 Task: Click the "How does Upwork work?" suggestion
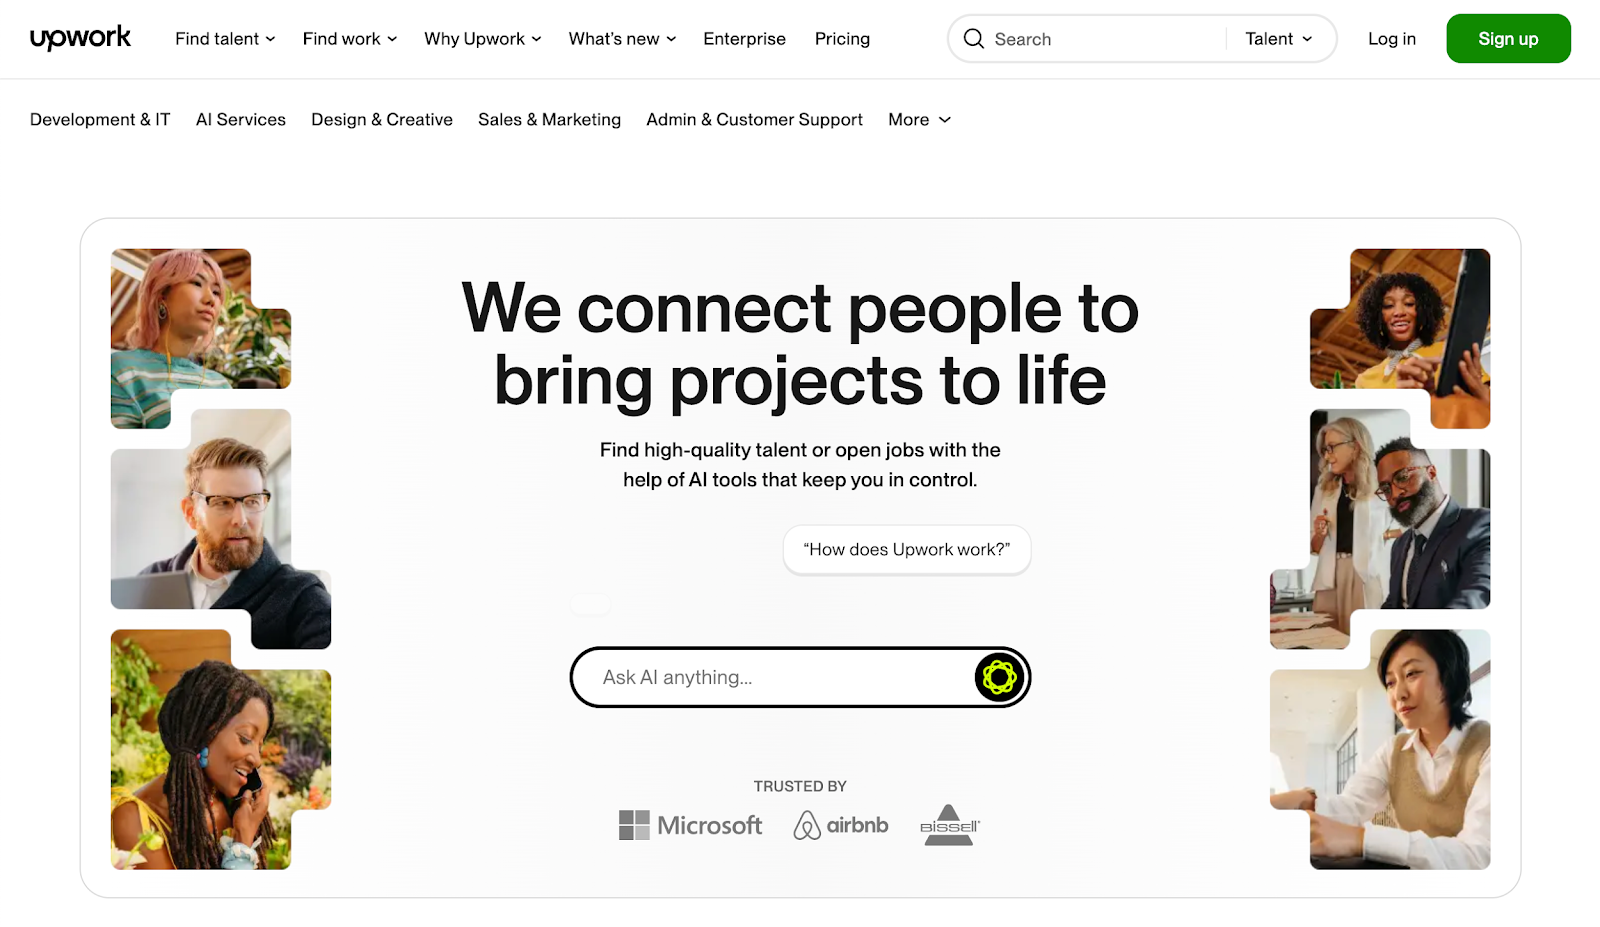[907, 549]
